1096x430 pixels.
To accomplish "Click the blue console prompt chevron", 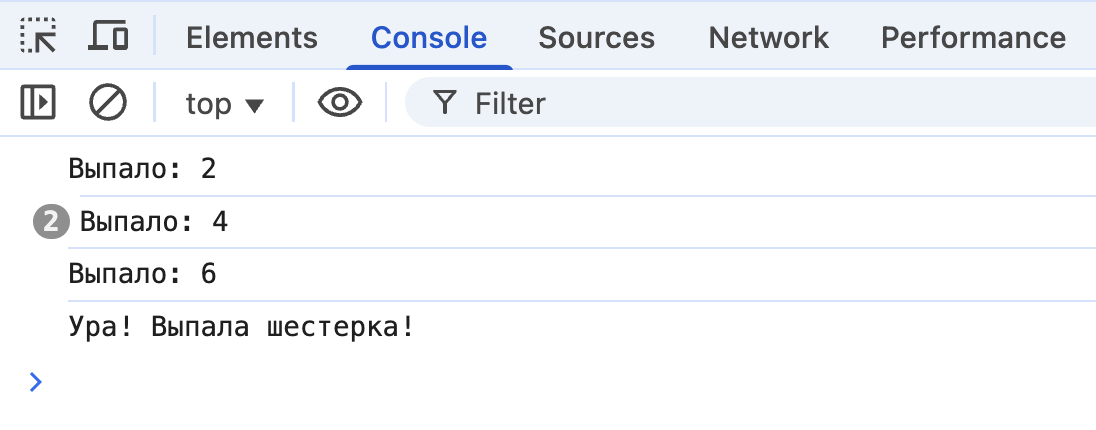I will (36, 381).
